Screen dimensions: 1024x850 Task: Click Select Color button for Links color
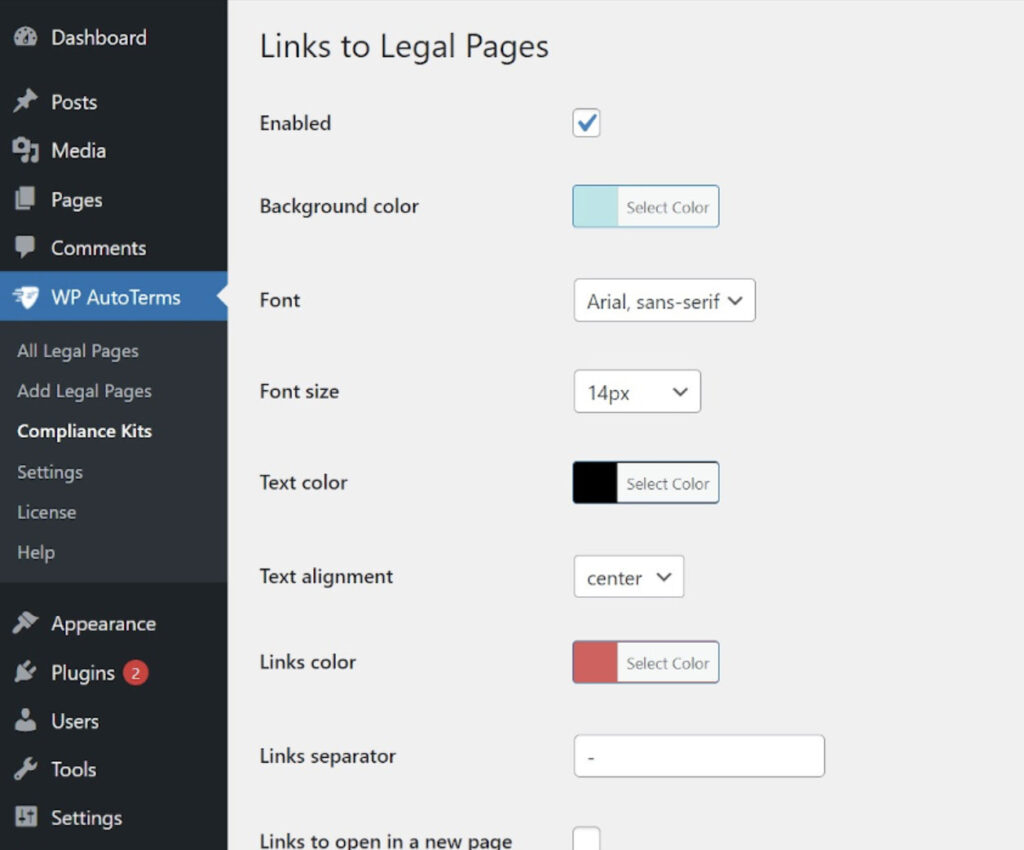668,663
